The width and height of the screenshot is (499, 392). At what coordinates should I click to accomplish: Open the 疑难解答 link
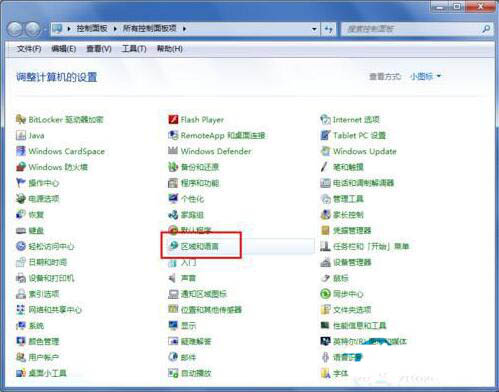click(196, 341)
